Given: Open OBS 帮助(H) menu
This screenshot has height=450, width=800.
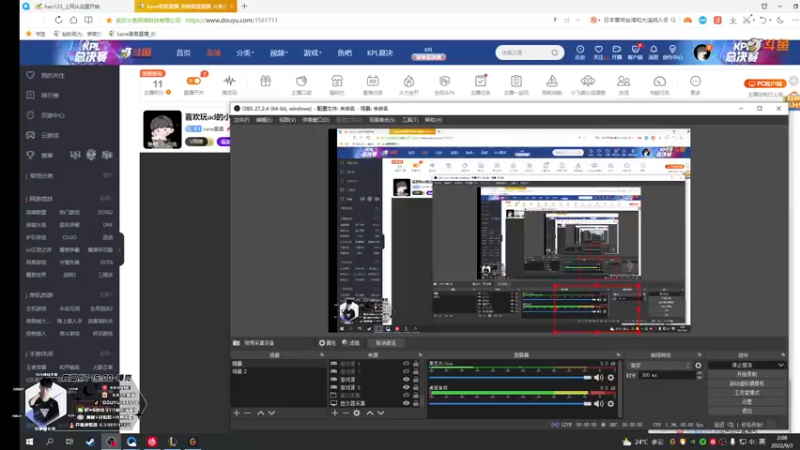Looking at the screenshot, I should [433, 120].
